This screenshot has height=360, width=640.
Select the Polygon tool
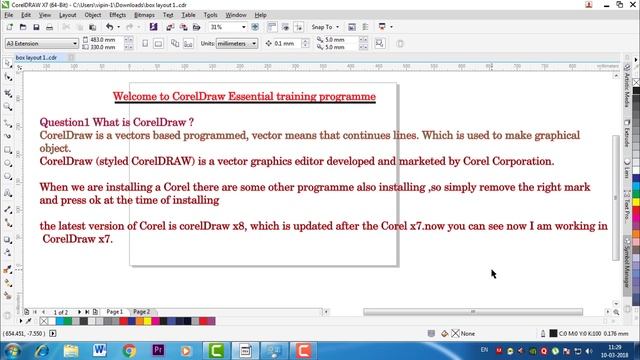(x=8, y=177)
